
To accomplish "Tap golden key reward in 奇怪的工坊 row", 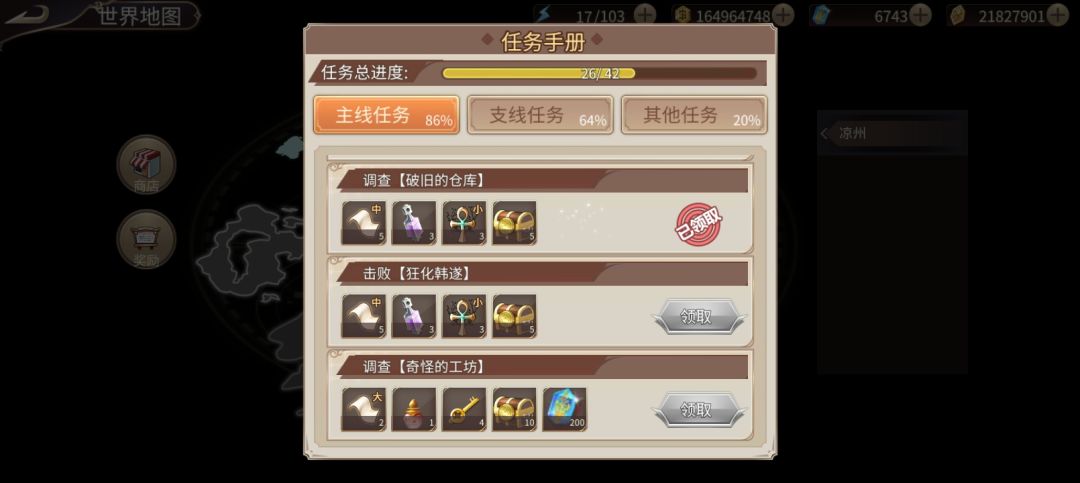I will click(464, 409).
